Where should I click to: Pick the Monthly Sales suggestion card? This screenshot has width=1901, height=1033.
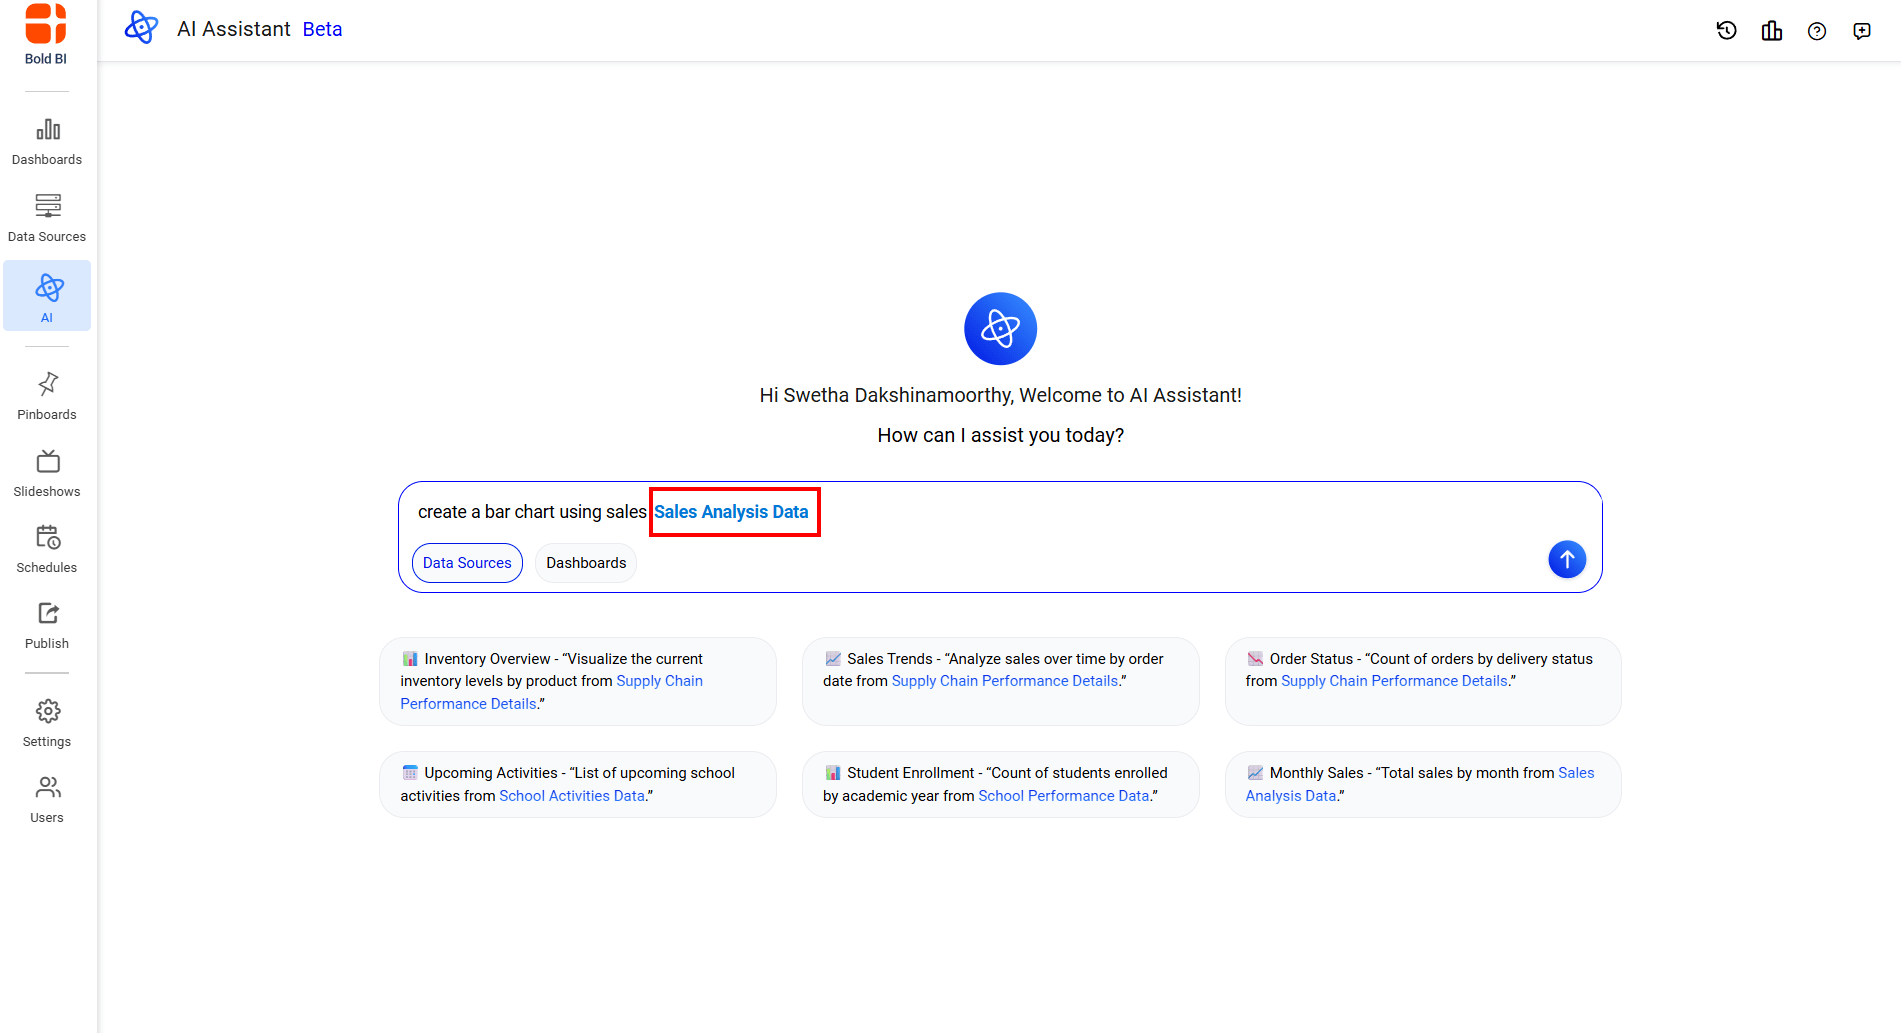[x=1422, y=784]
